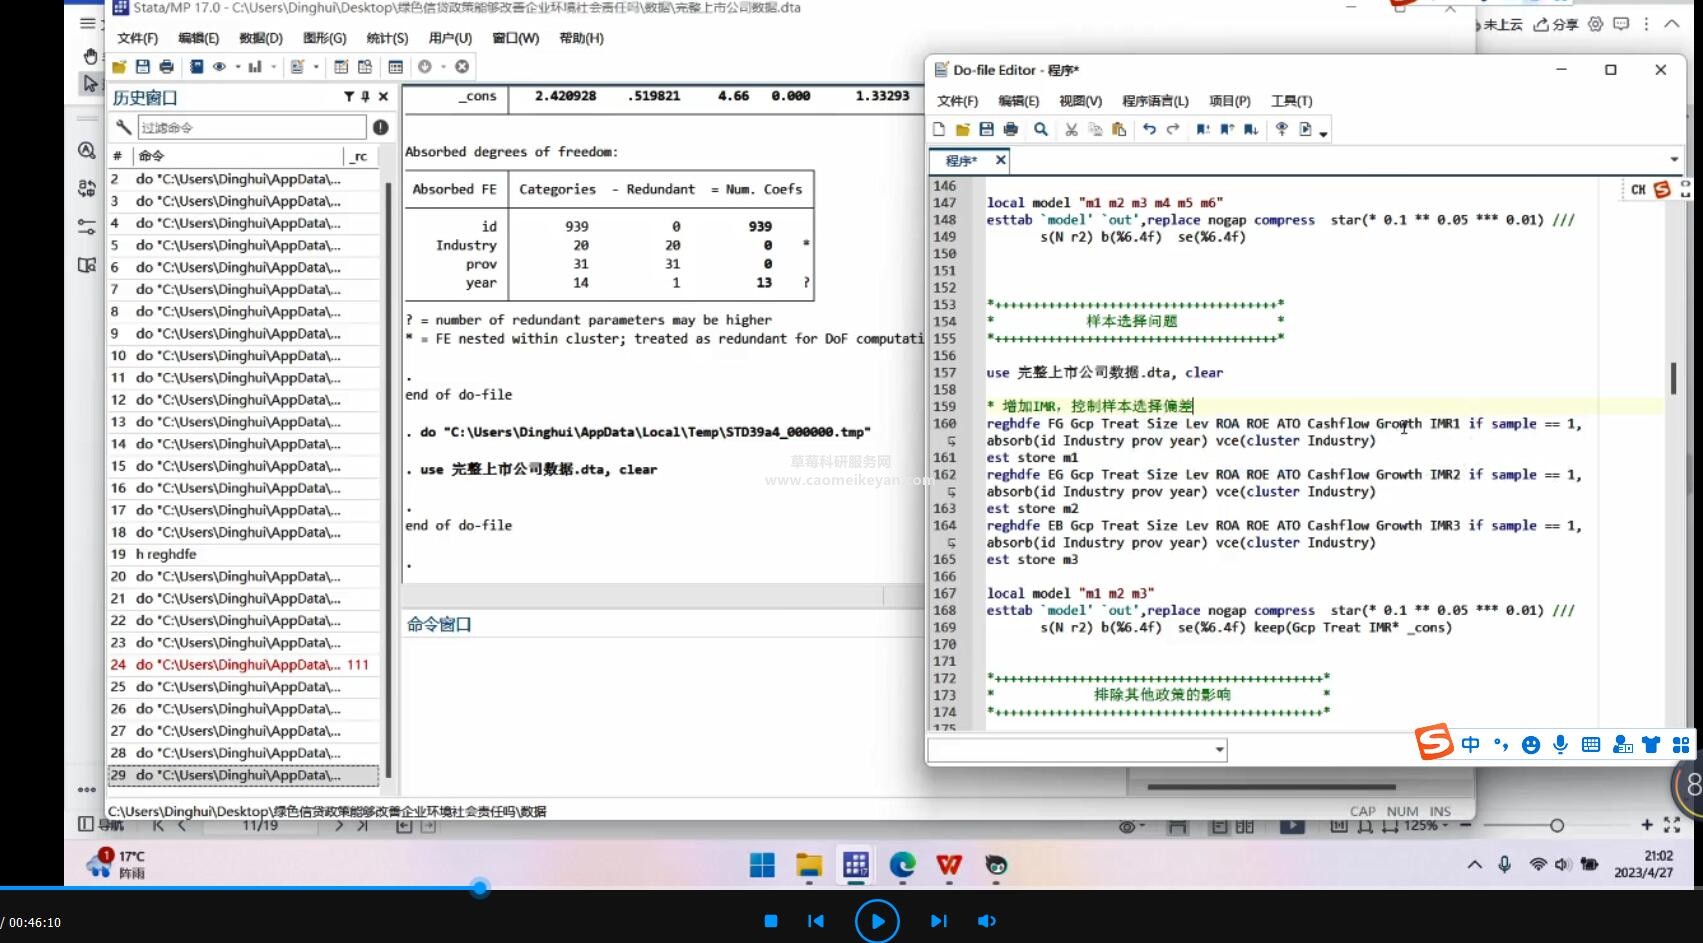Click the Break (stop) icon in Stata toolbar
This screenshot has height=943, width=1703.
pyautogui.click(x=462, y=67)
